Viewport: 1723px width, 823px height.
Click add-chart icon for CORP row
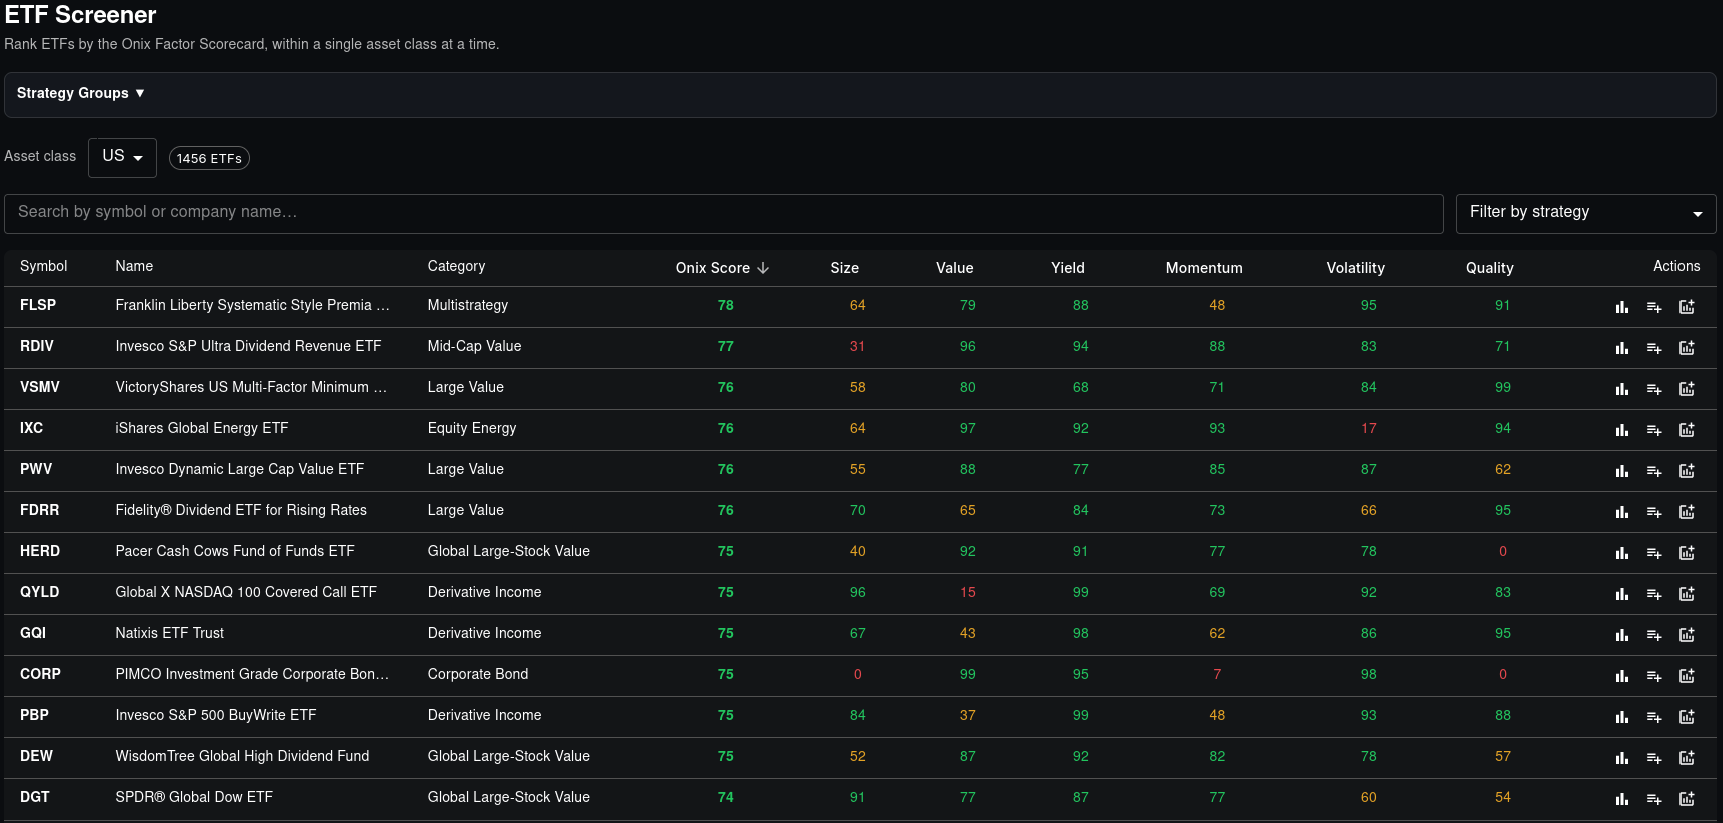tap(1687, 676)
